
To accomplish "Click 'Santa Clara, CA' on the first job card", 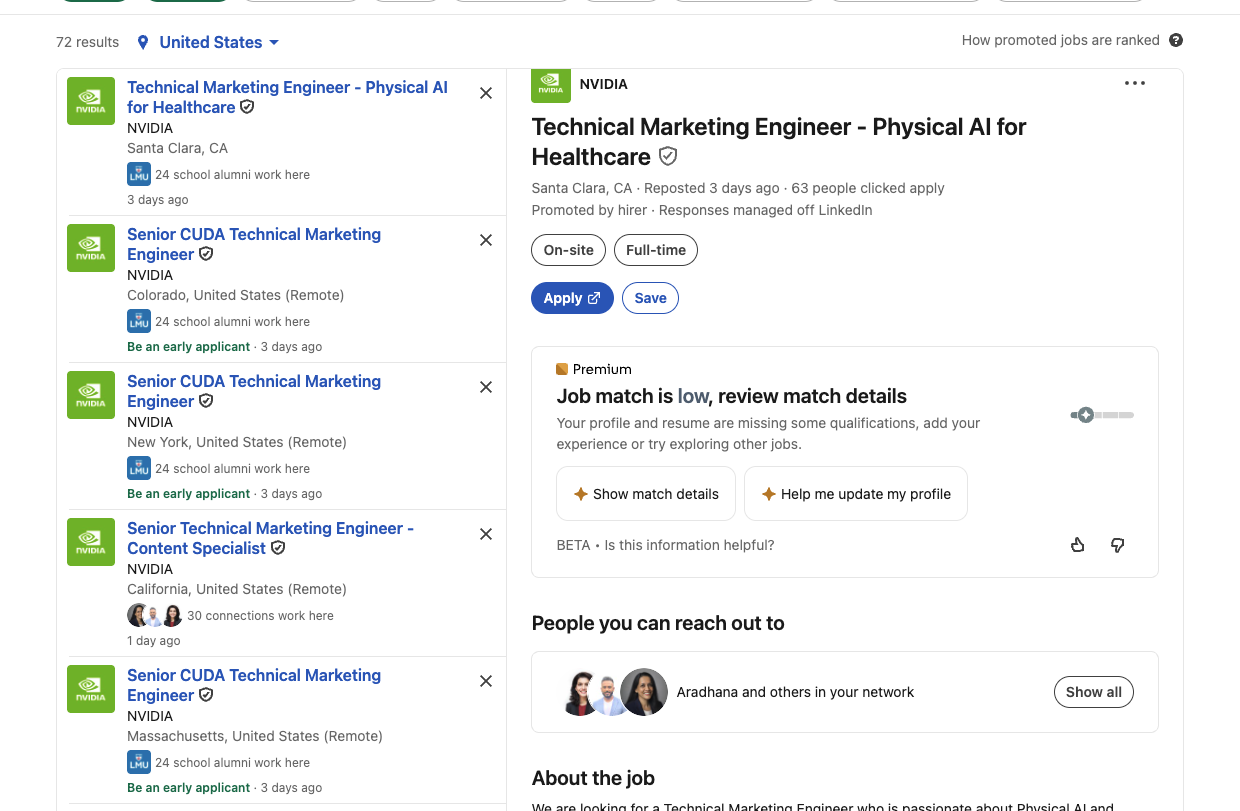I will coord(177,148).
